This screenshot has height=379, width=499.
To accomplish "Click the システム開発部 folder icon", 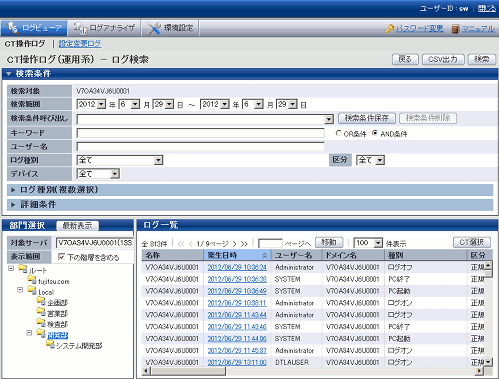I will [x=50, y=344].
